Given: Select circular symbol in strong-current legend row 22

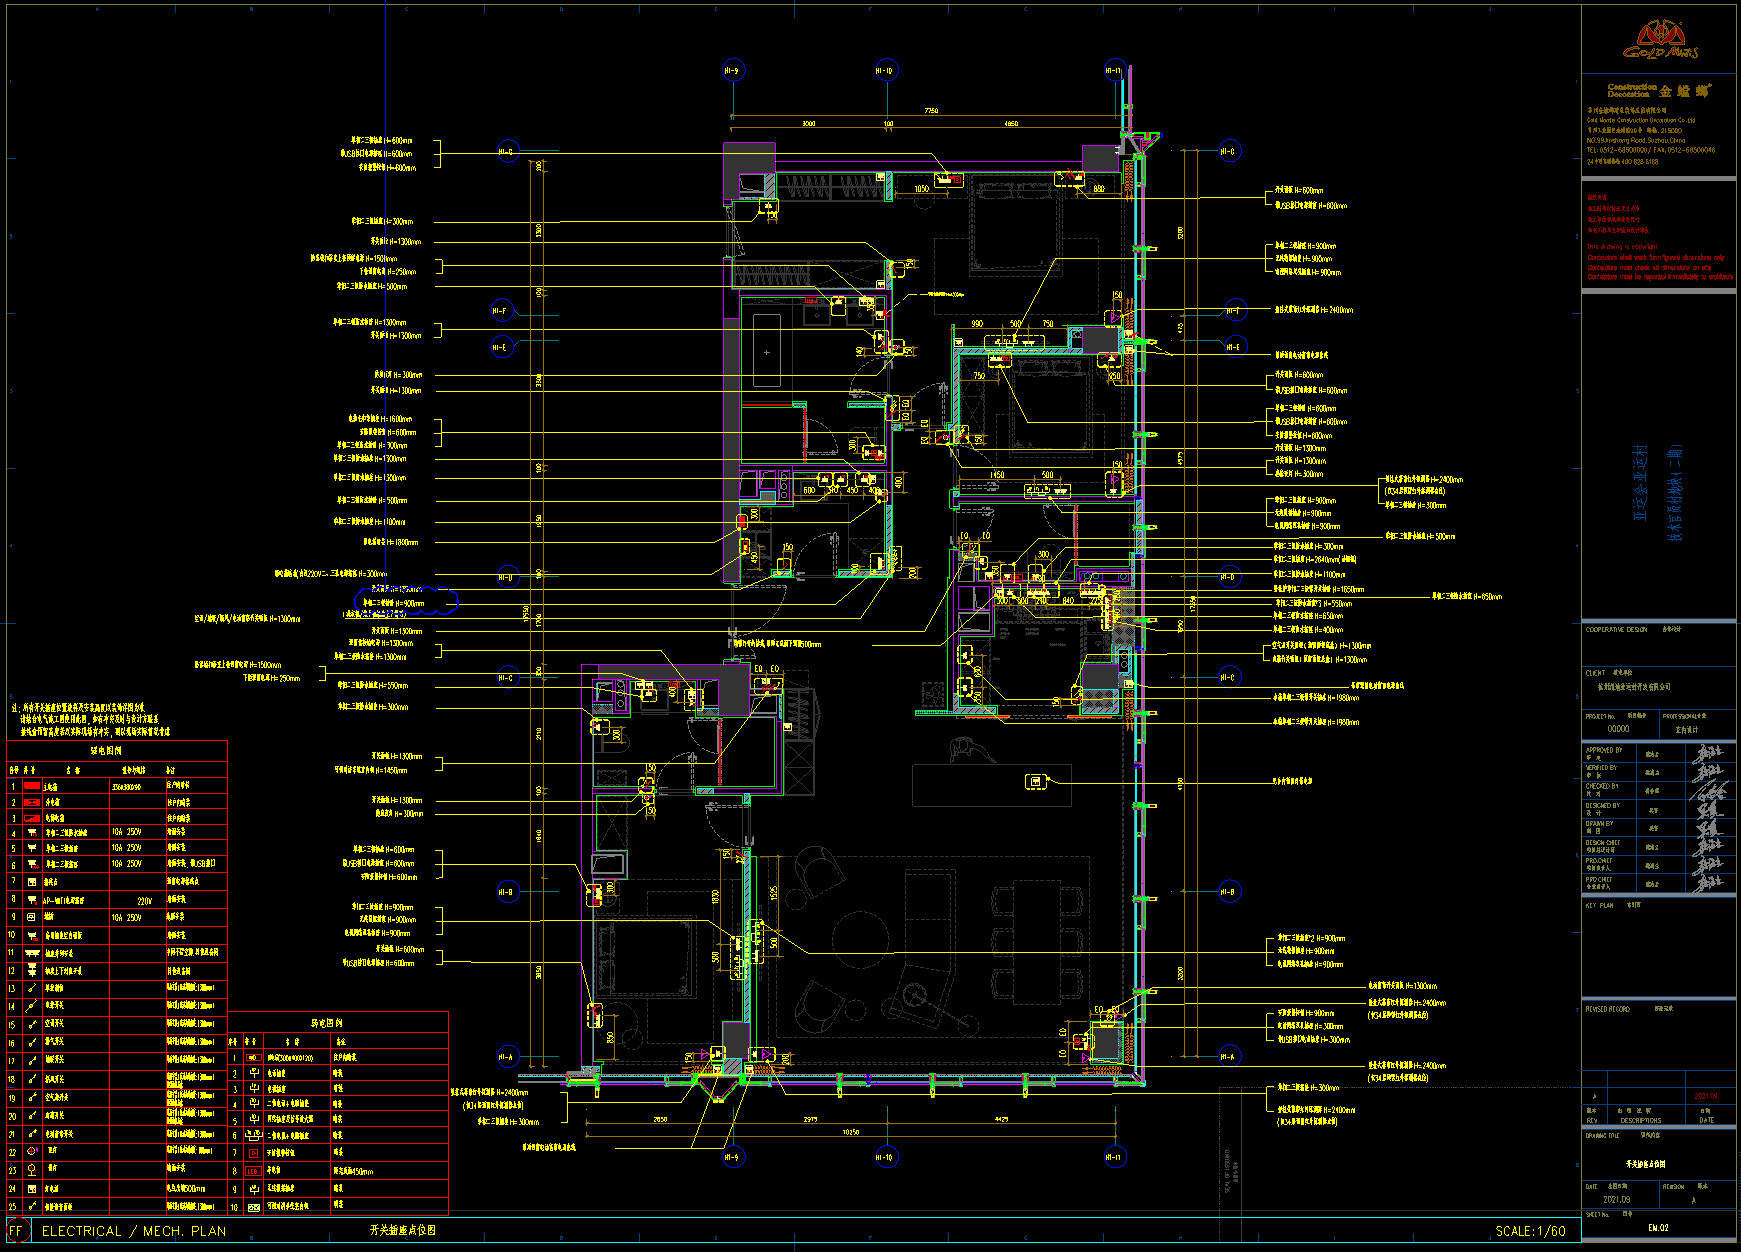Looking at the screenshot, I should click(x=32, y=1151).
